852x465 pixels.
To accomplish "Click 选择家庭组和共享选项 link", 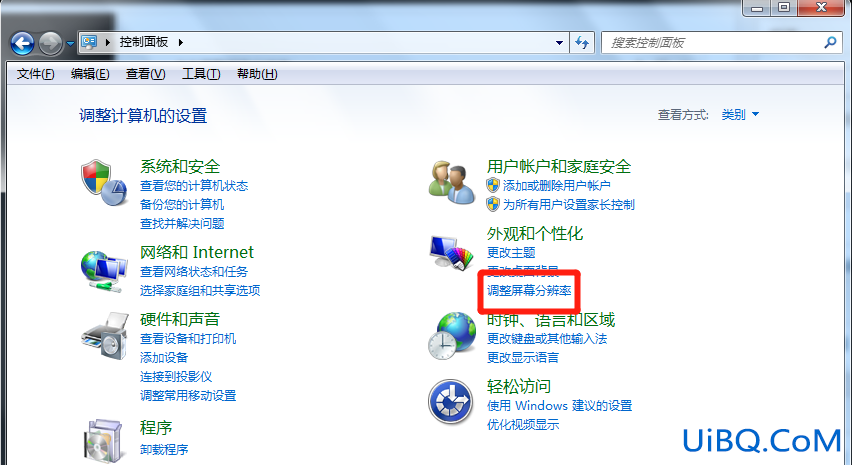I will 200,291.
